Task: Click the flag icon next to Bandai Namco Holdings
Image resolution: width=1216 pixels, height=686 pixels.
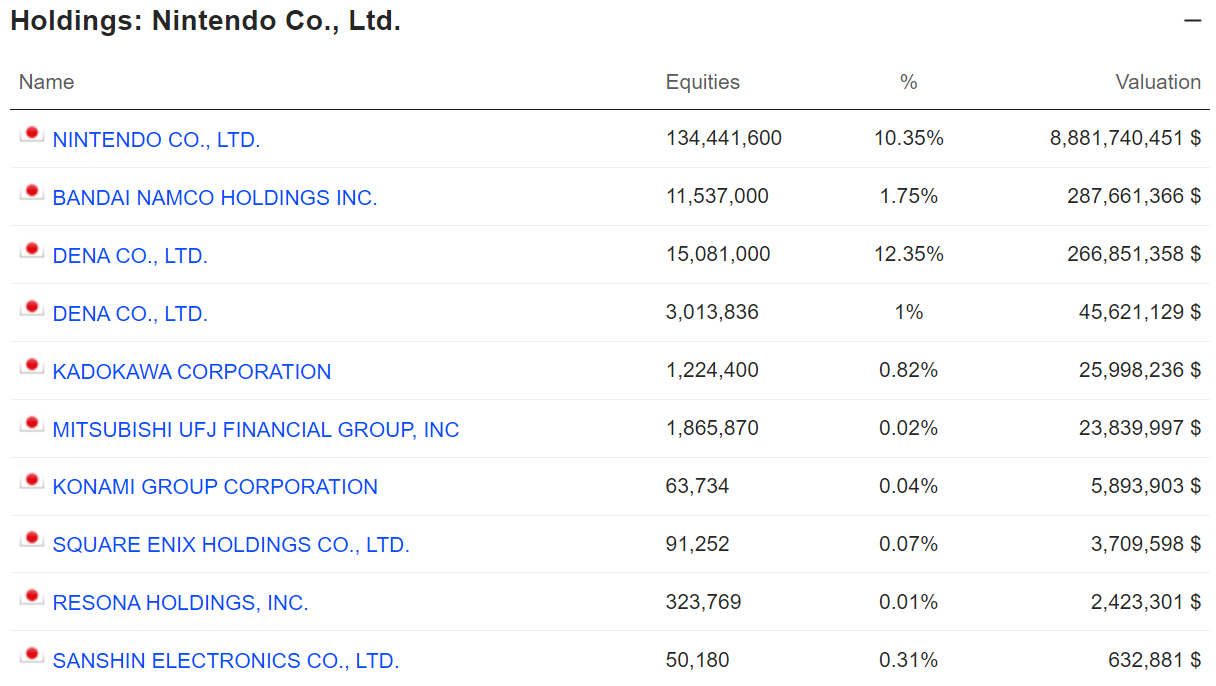Action: click(31, 193)
